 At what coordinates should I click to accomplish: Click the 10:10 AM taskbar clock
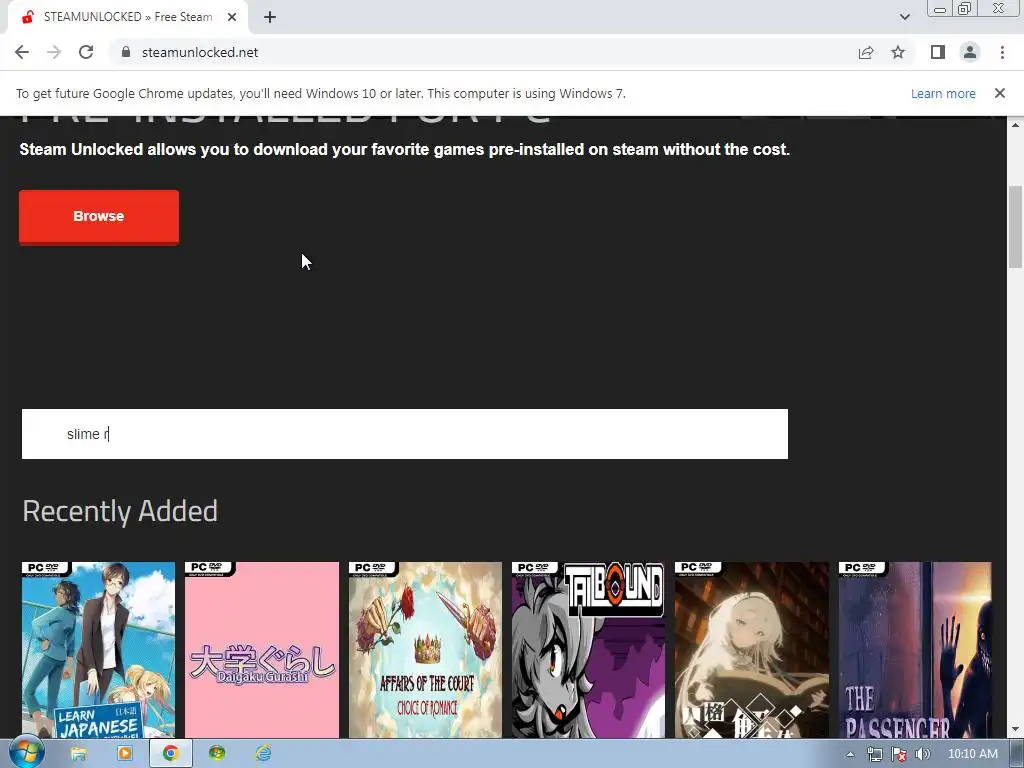pos(972,754)
